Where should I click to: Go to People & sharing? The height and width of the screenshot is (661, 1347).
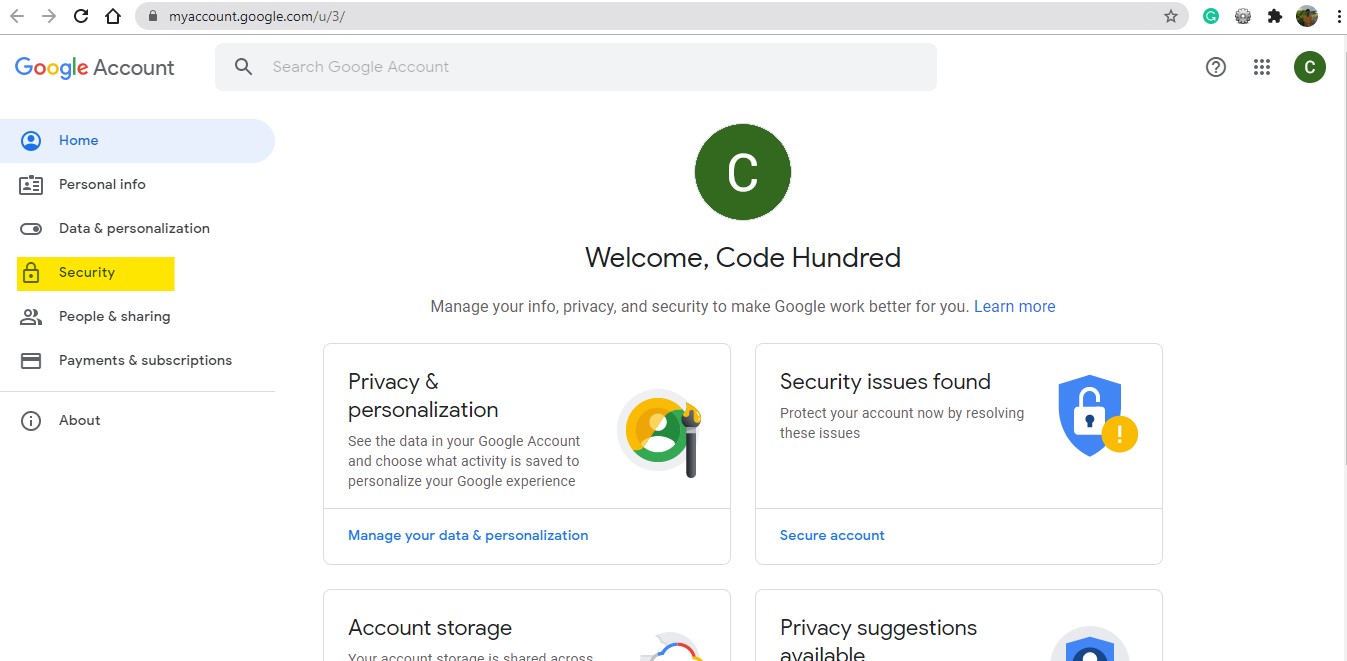(x=114, y=317)
